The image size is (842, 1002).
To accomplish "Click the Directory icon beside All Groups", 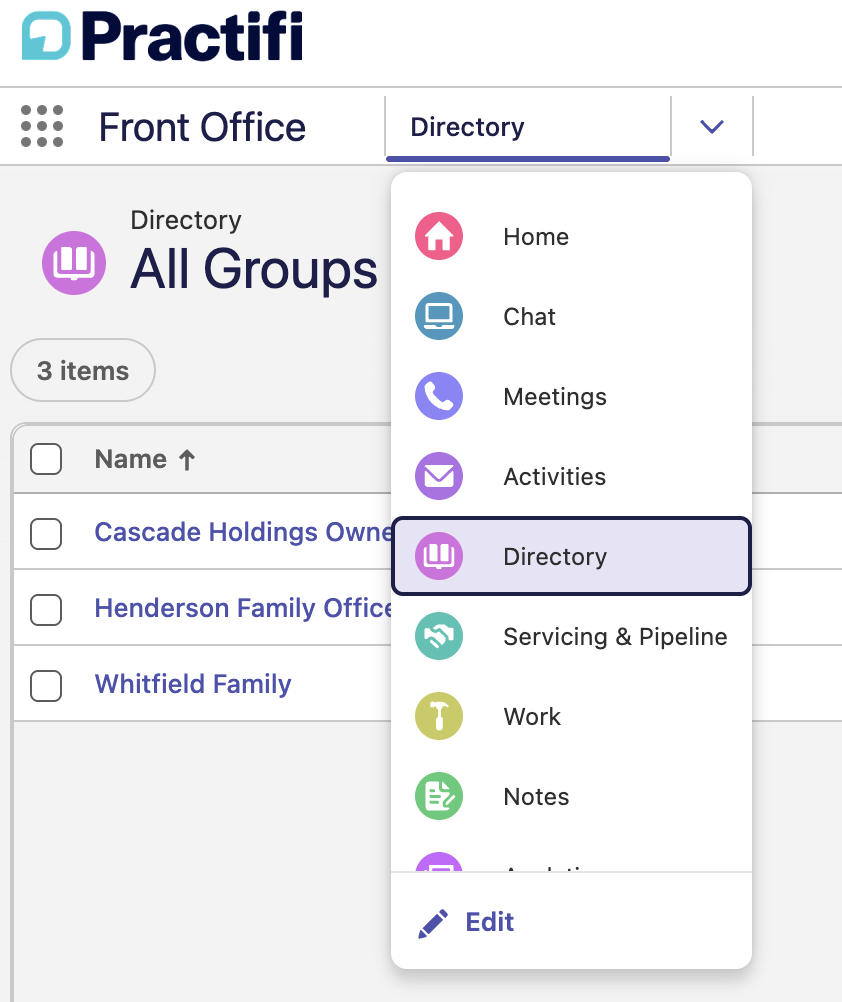I will 74,263.
